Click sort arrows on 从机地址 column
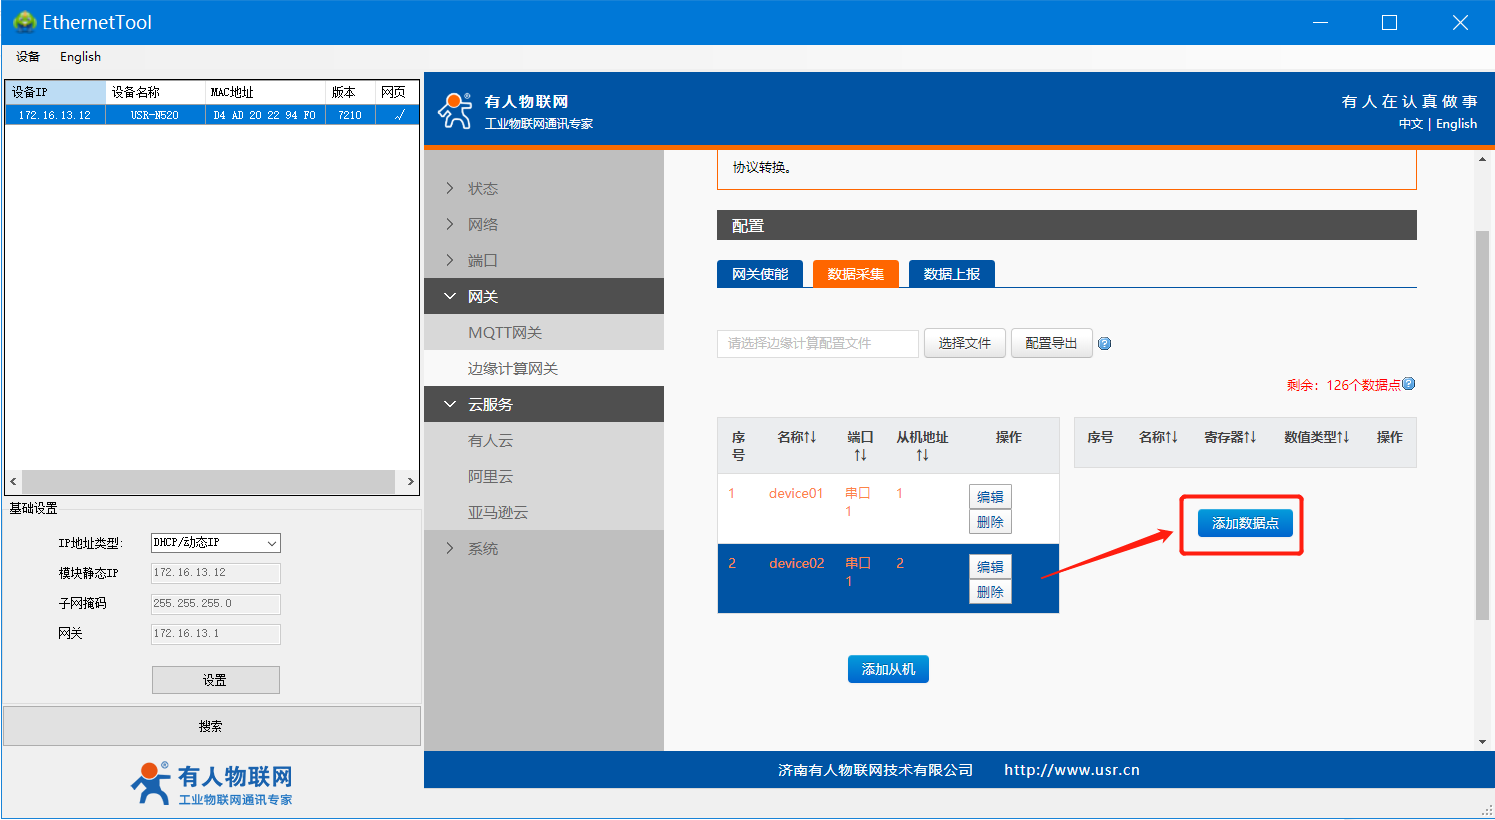This screenshot has width=1495, height=820. (x=922, y=455)
